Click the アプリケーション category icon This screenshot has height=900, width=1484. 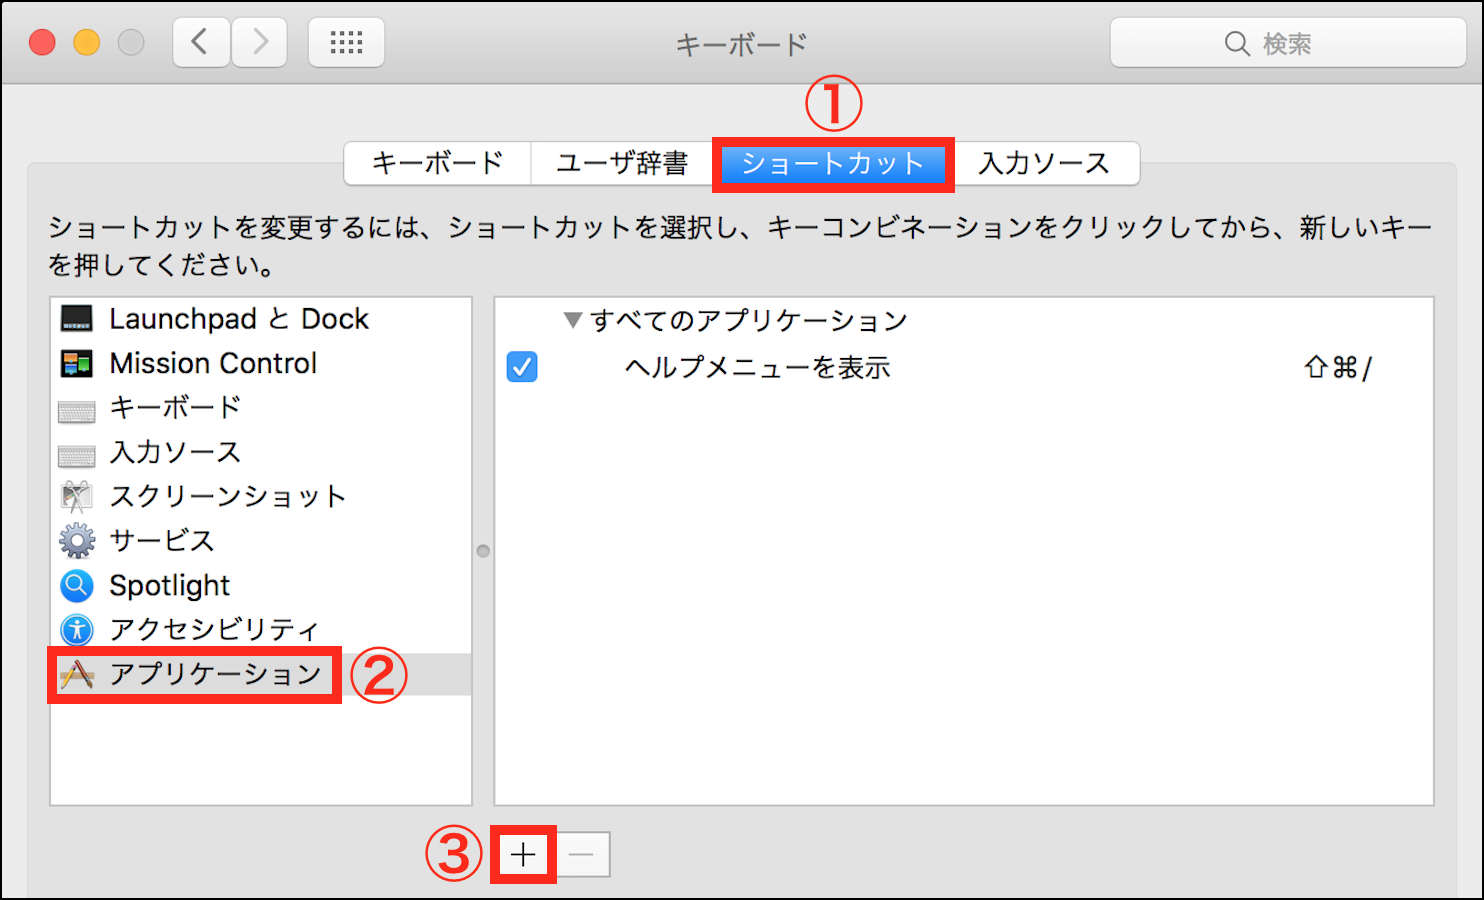77,675
